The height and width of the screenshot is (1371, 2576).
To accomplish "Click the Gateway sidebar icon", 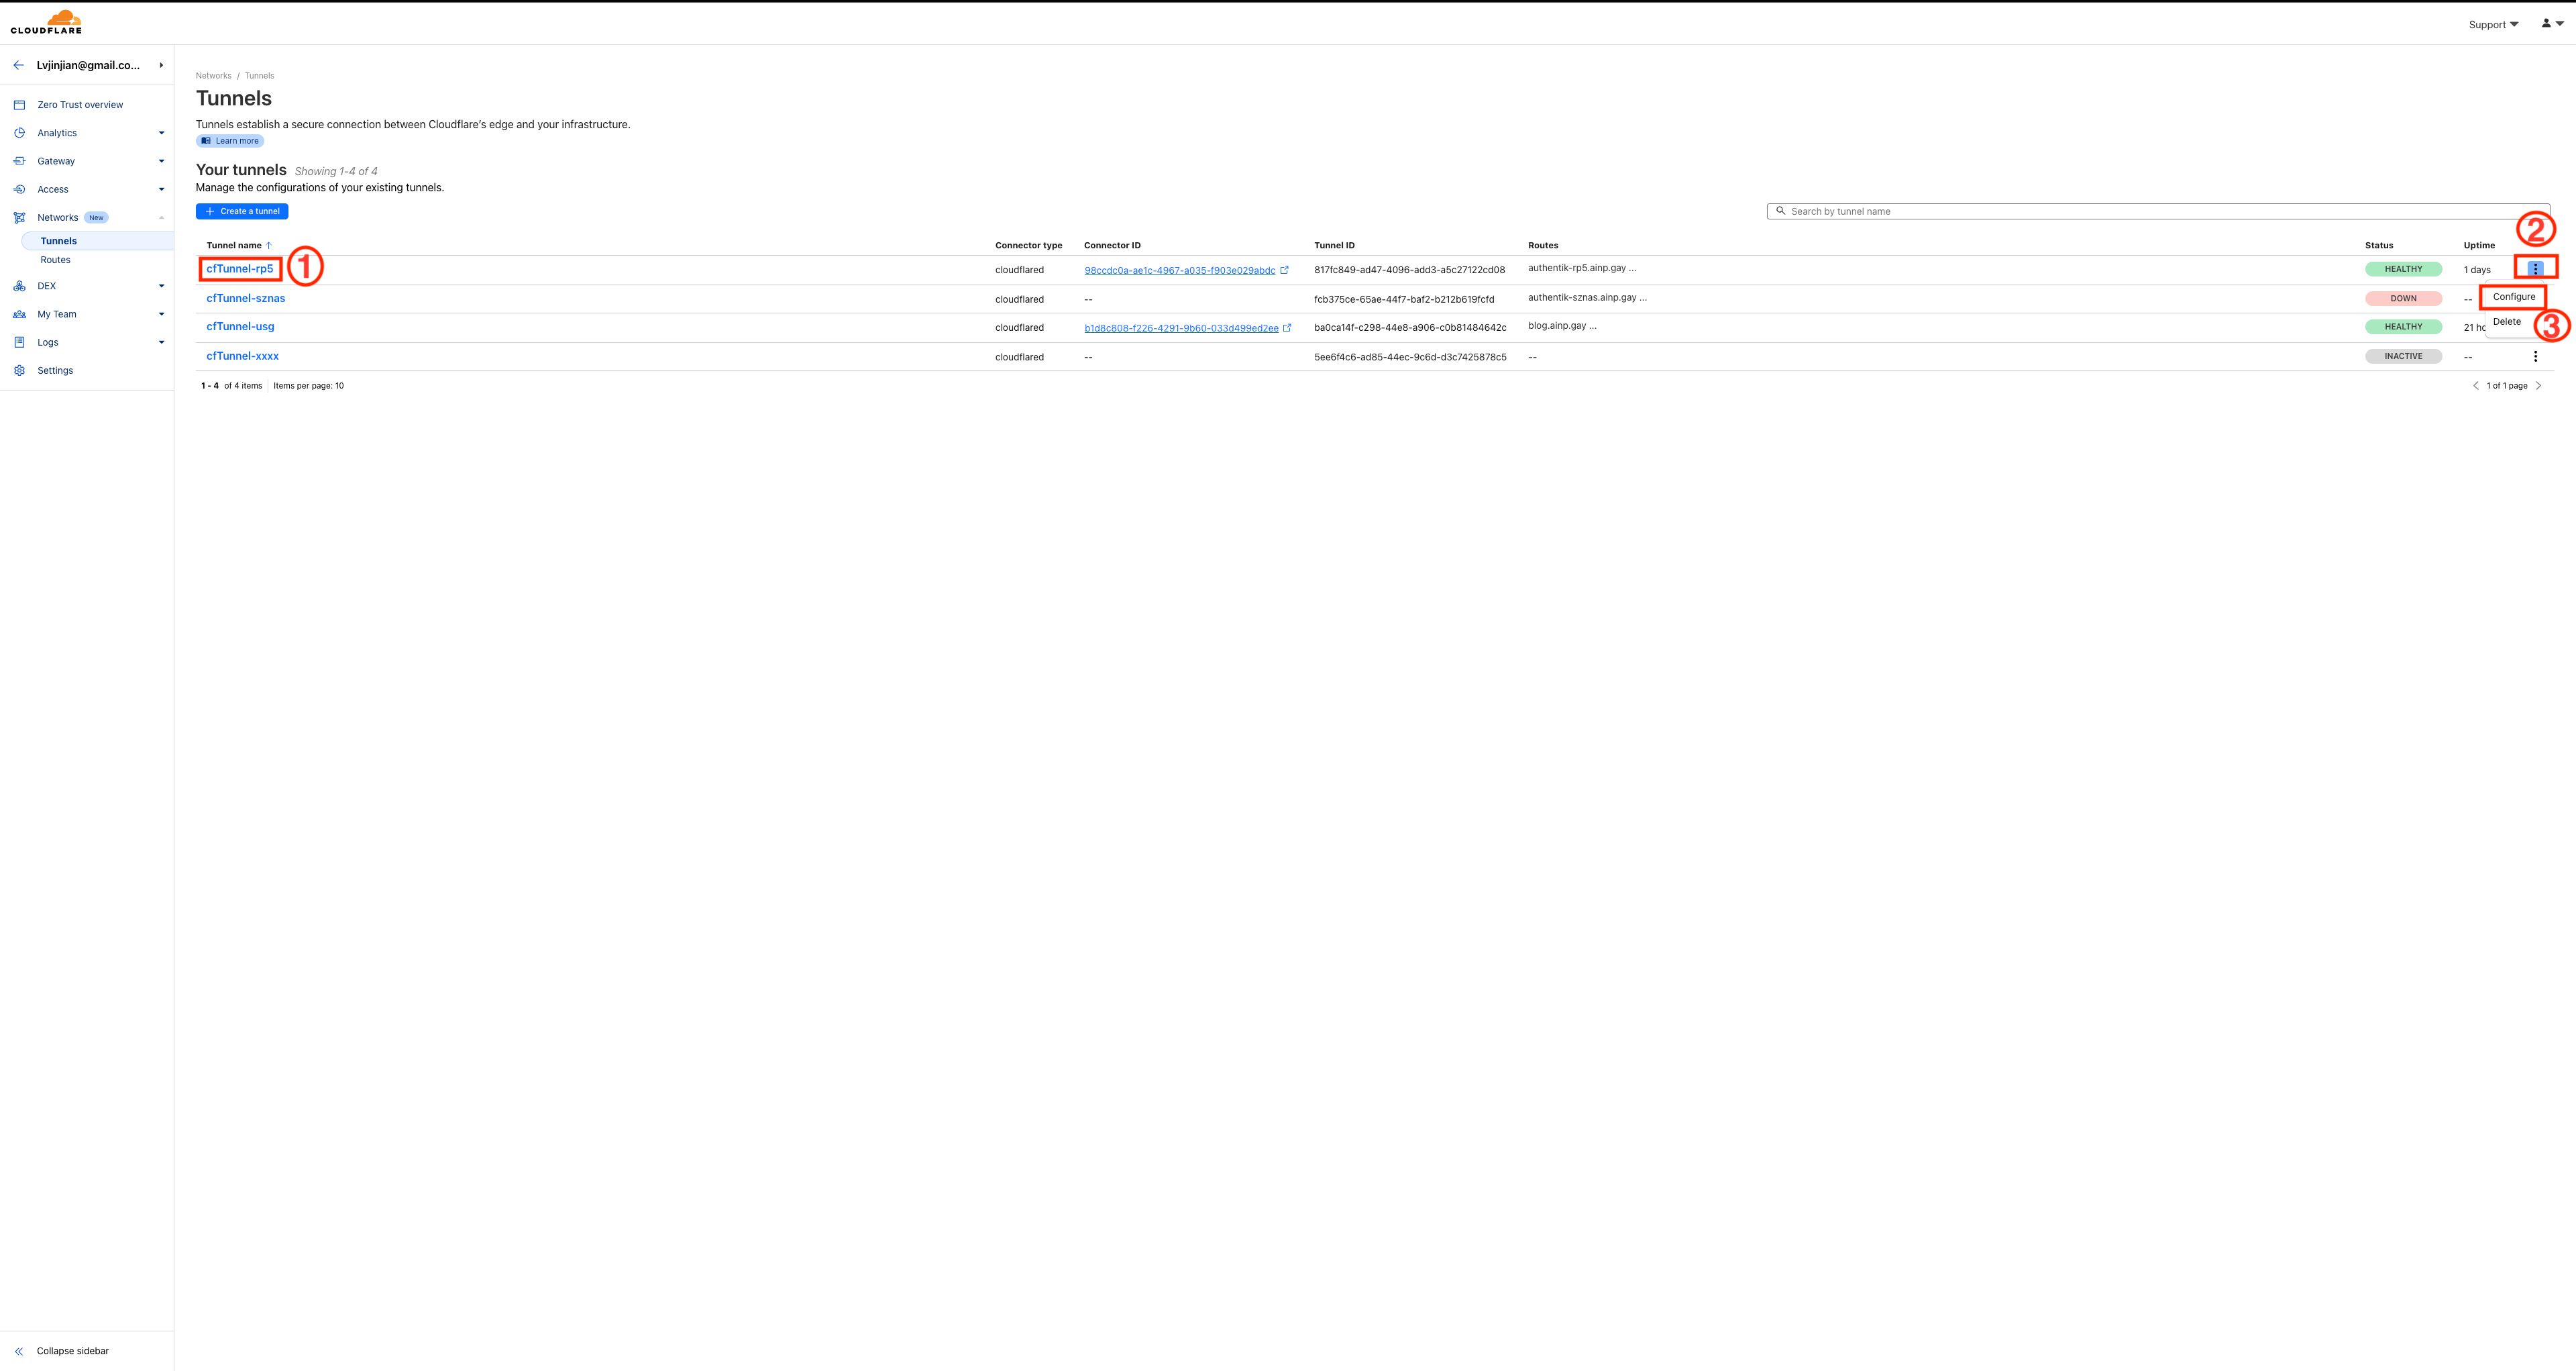I will pyautogui.click(x=19, y=161).
